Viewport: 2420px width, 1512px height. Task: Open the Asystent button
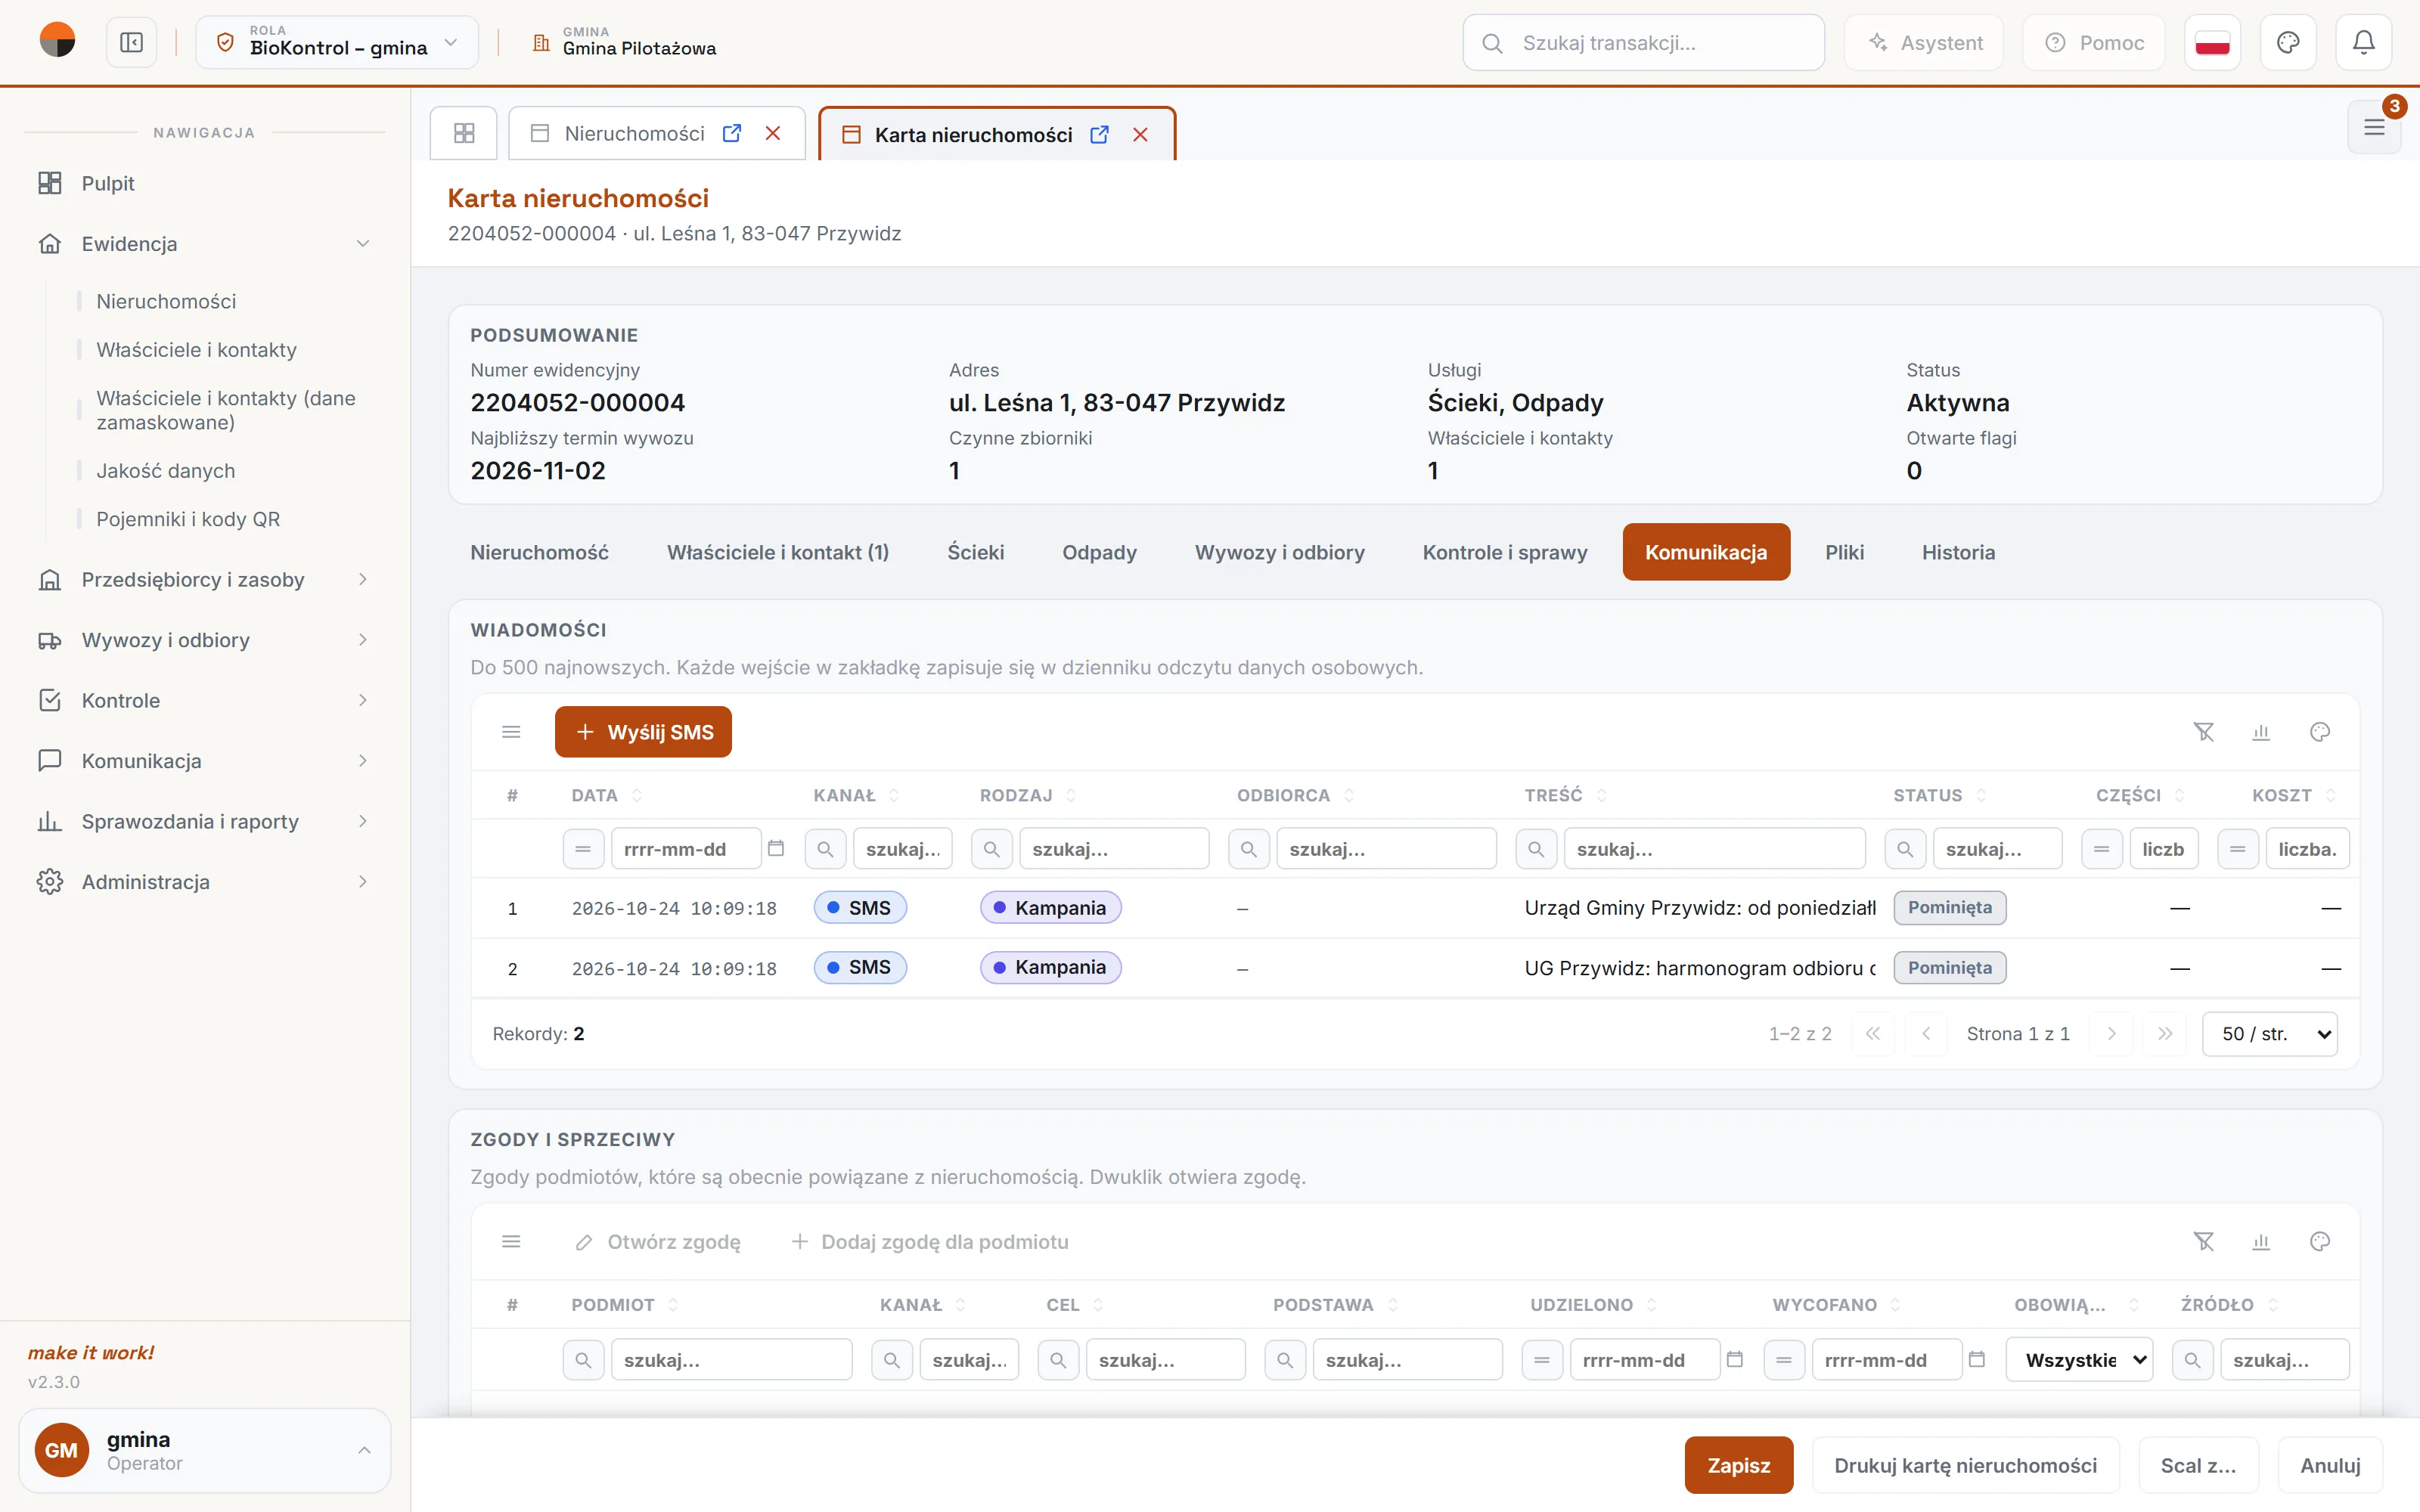1923,42
